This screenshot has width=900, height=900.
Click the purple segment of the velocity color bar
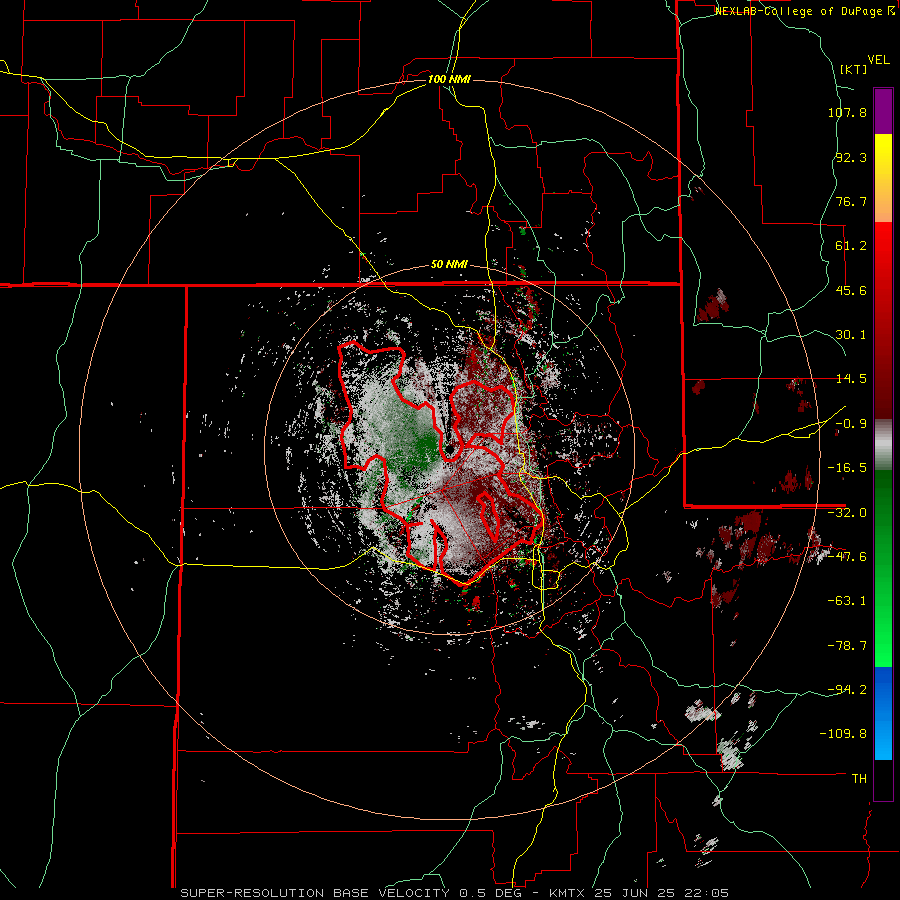click(883, 111)
